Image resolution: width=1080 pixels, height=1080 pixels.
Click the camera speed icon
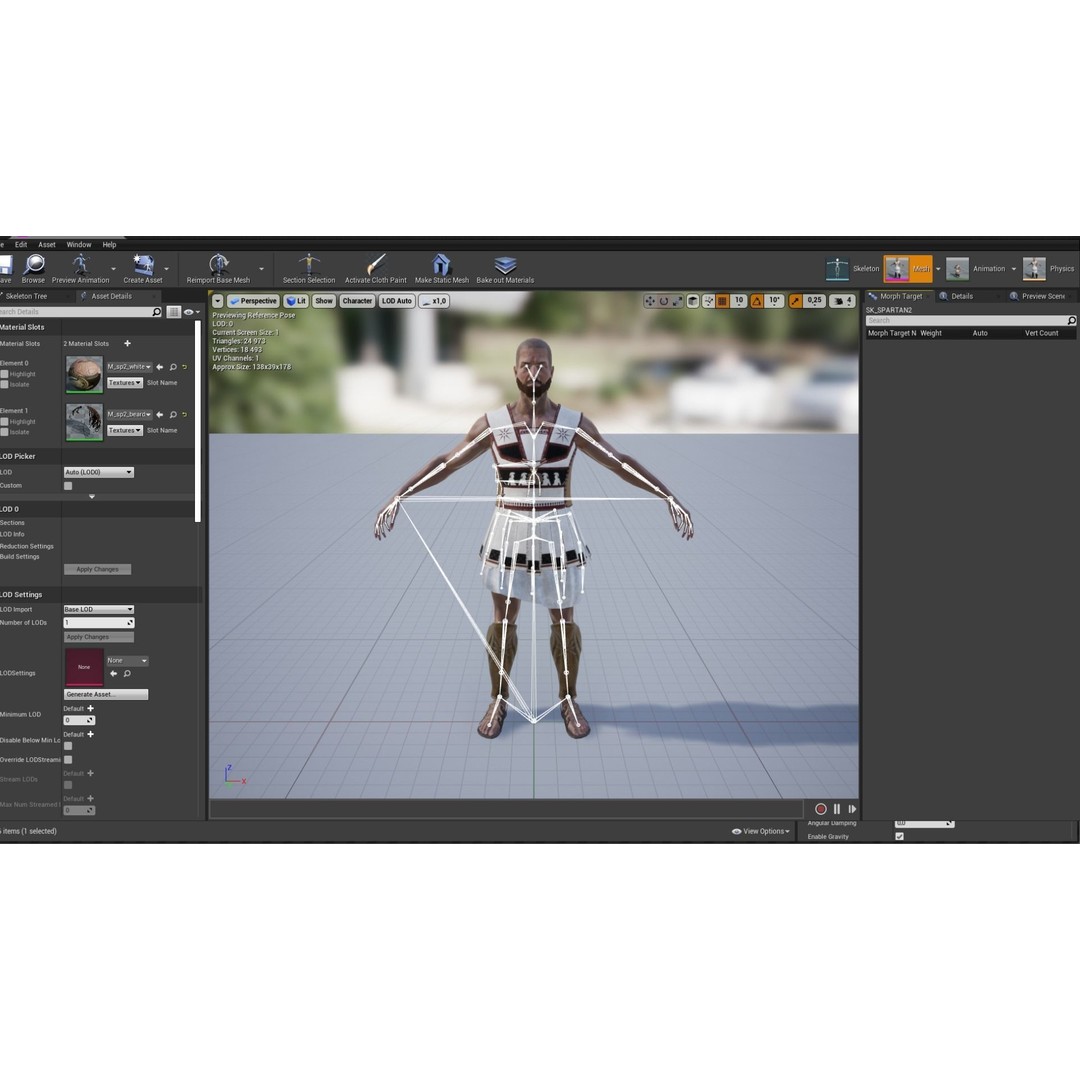[x=842, y=301]
